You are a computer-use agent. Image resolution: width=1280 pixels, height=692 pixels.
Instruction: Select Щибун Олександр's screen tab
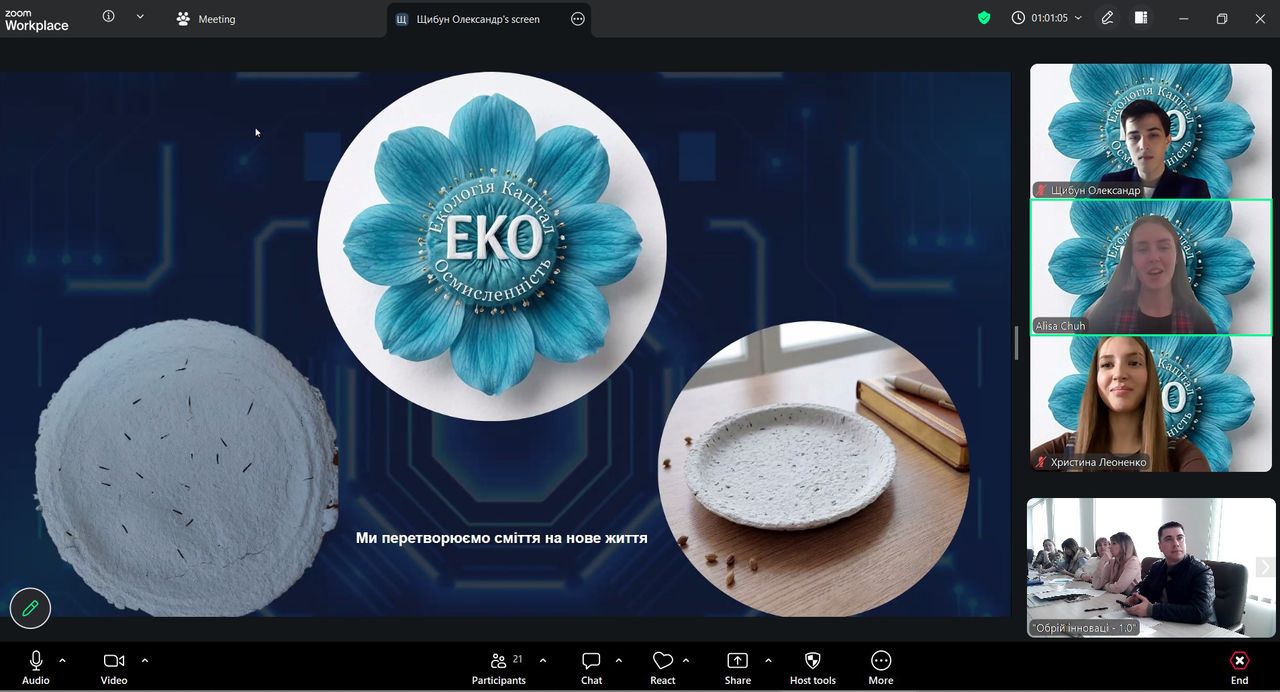[x=489, y=19]
